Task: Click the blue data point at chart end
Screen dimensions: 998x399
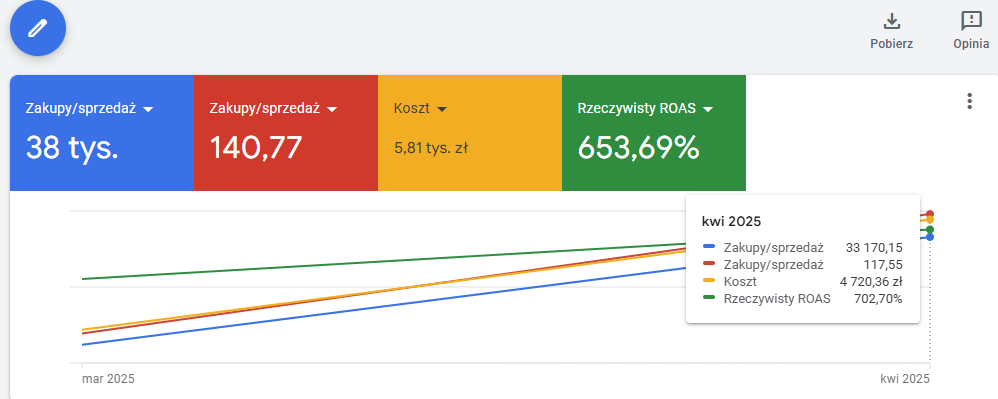Action: coord(930,237)
